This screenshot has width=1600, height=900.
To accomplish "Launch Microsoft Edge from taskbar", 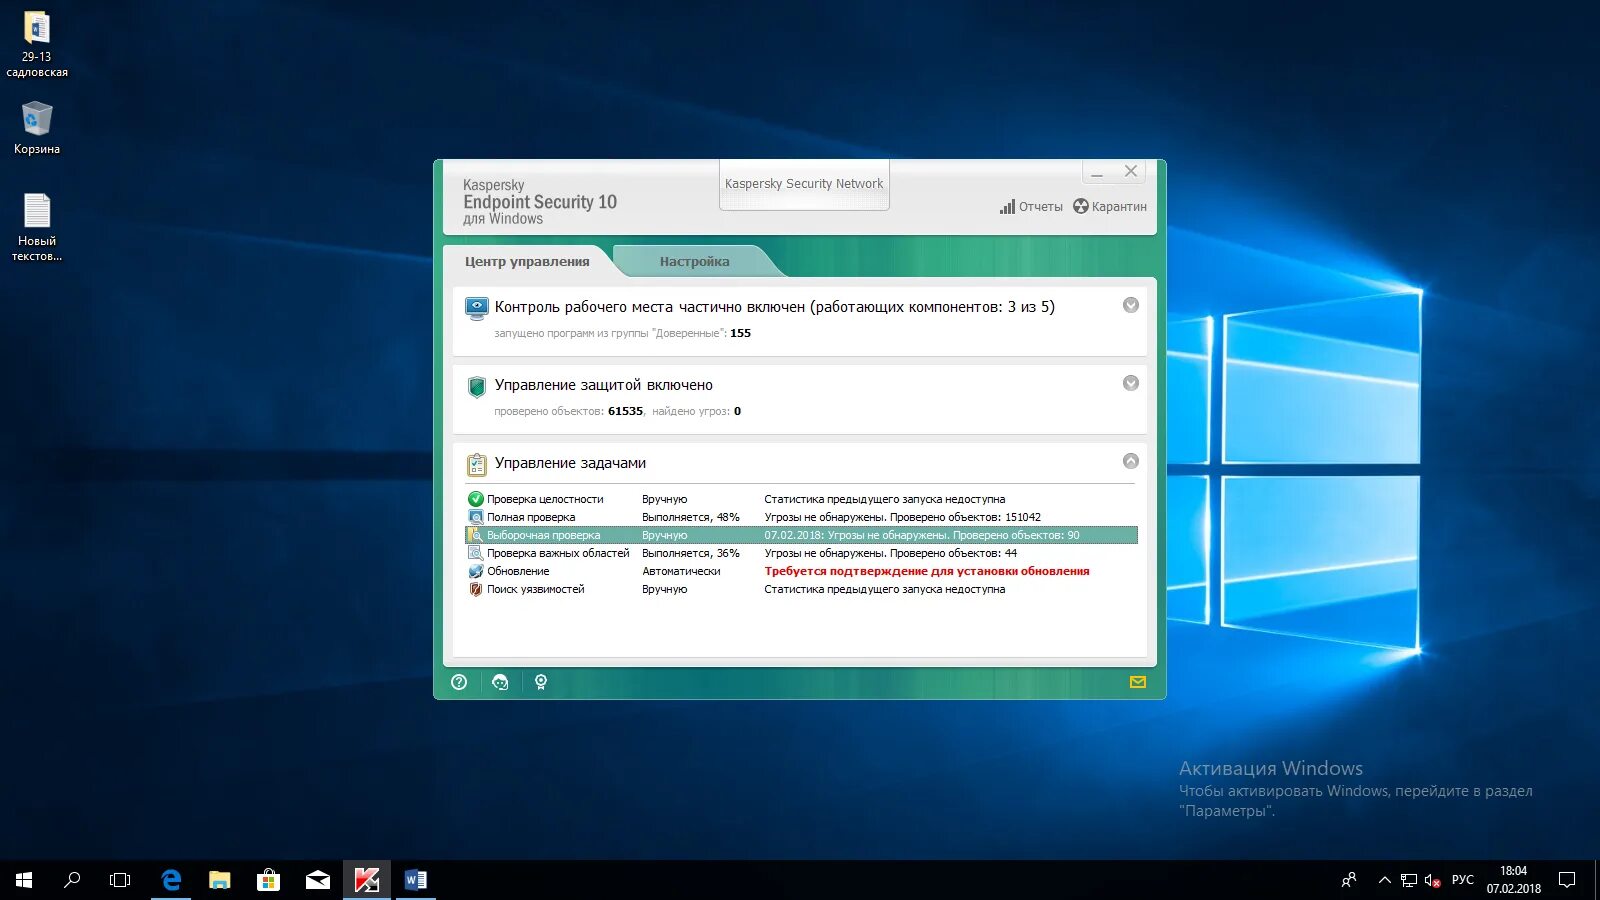I will click(171, 880).
